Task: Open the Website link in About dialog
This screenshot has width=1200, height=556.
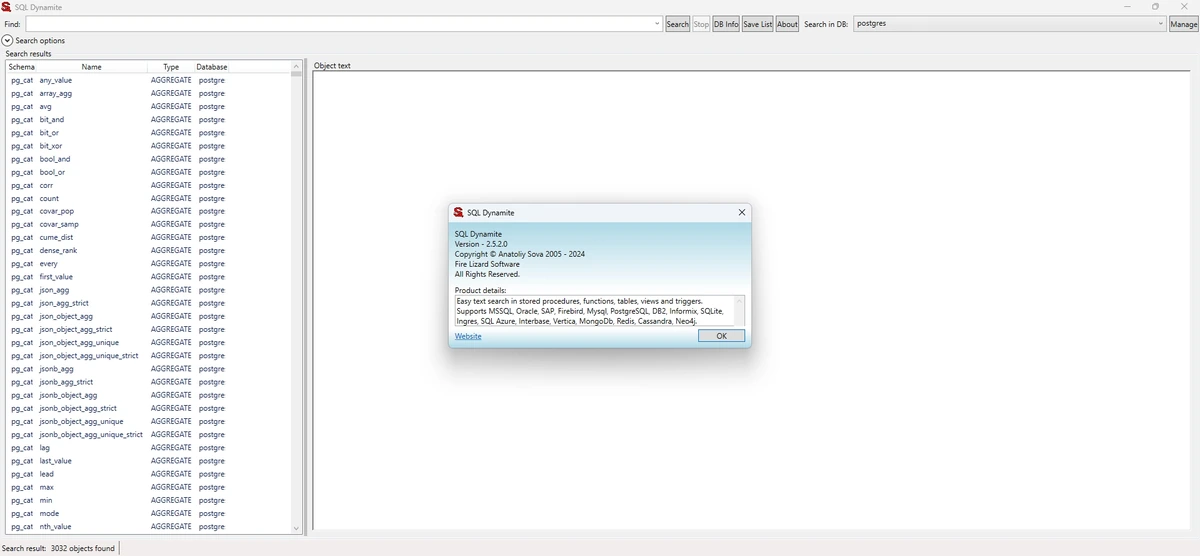Action: [468, 336]
